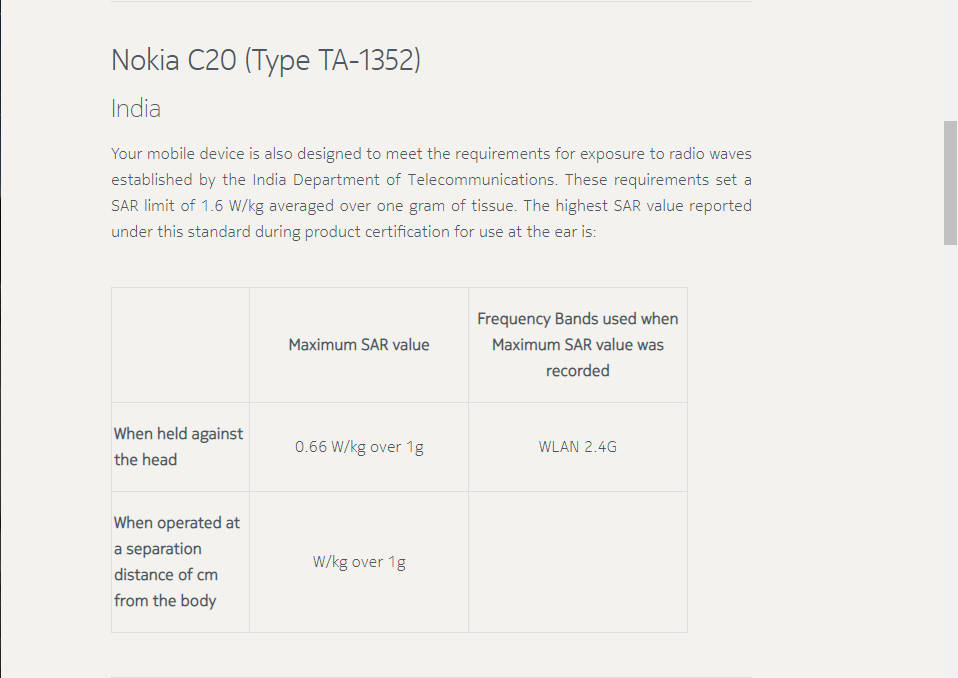Click the vertical scrollbar thumb
The image size is (958, 678).
[950, 183]
